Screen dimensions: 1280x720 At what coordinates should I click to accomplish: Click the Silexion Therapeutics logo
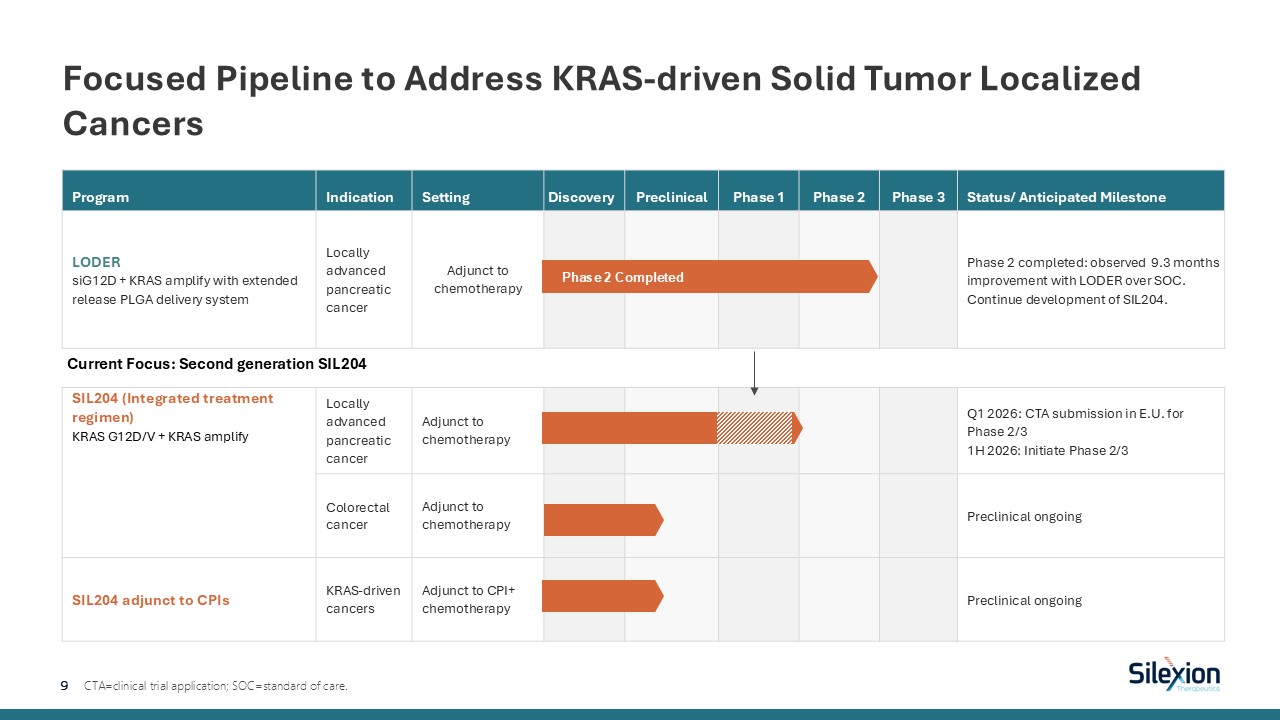(x=1174, y=675)
